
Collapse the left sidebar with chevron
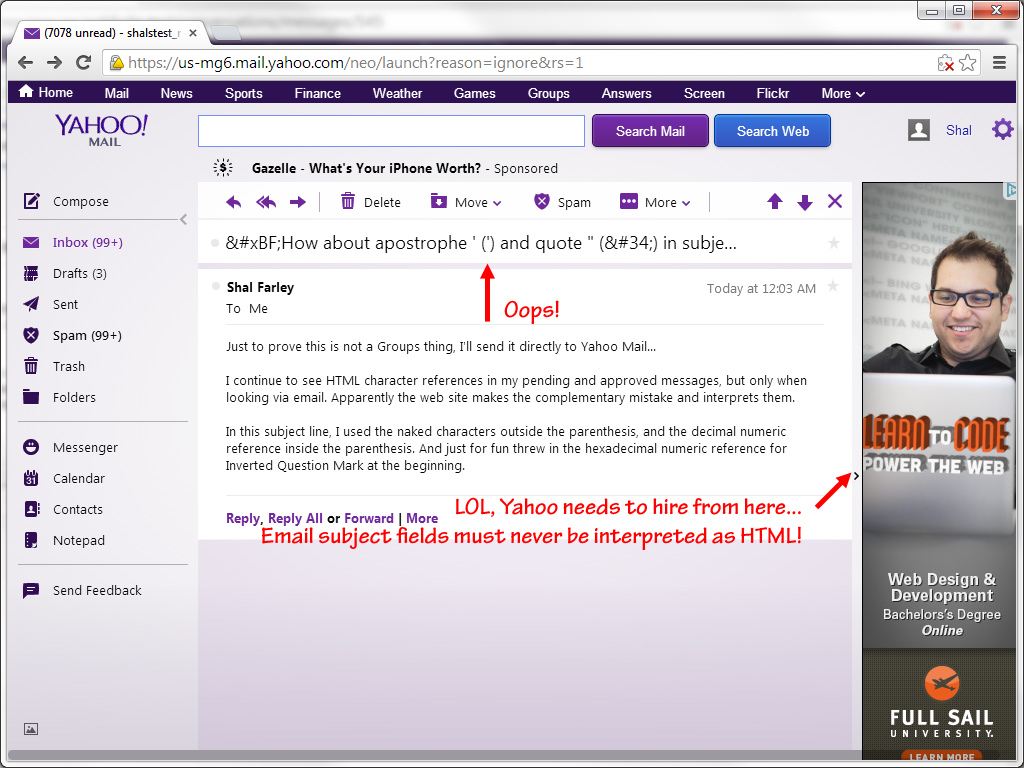(x=184, y=219)
